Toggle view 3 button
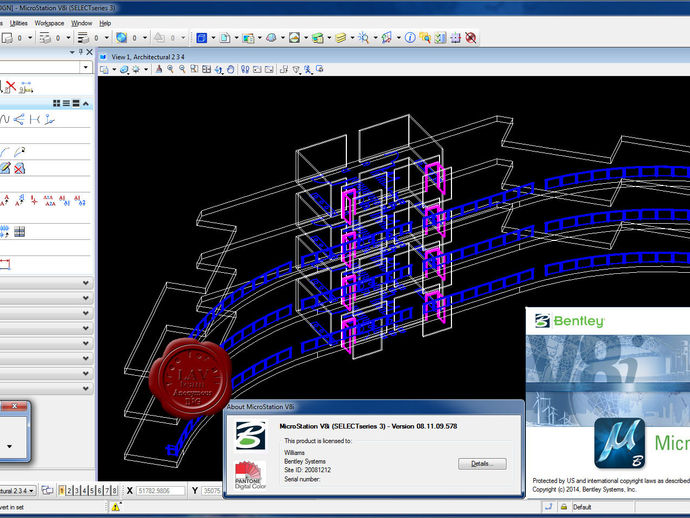This screenshot has height=518, width=690. (77, 490)
